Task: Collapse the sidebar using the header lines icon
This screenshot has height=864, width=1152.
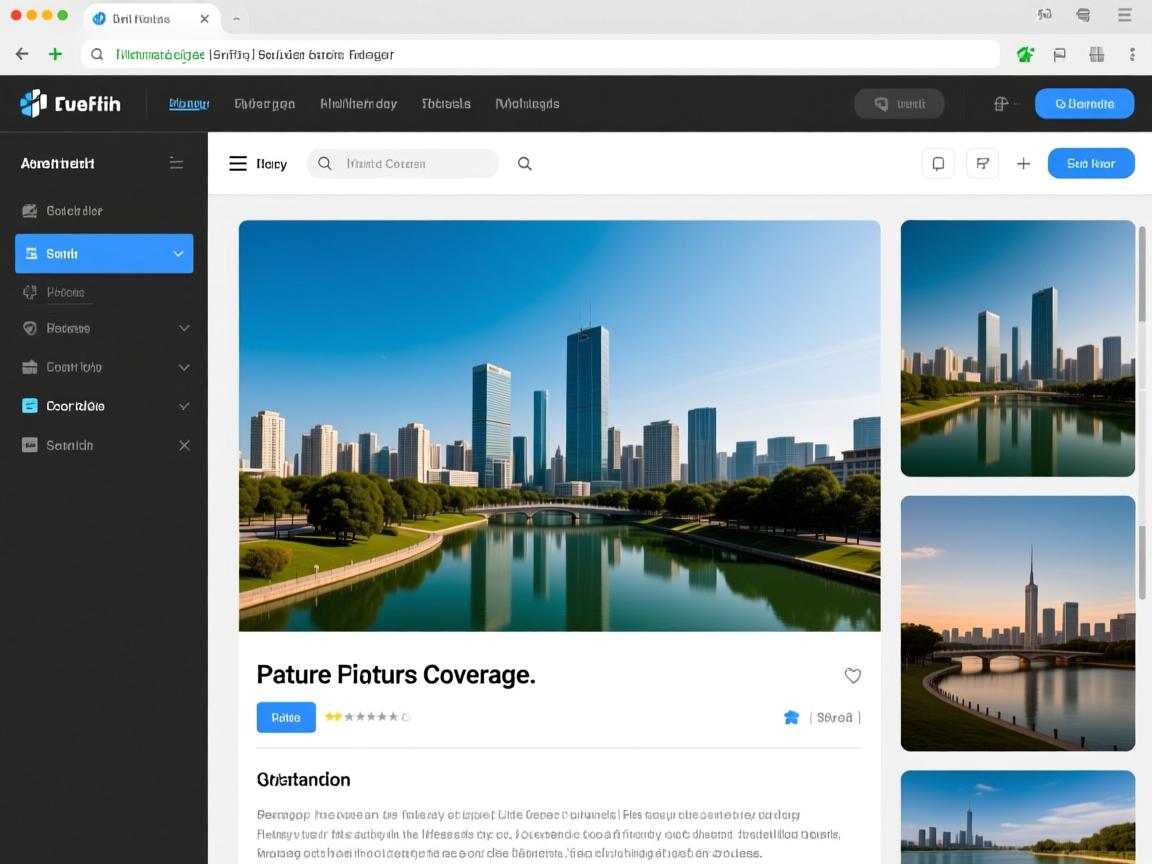Action: coord(176,163)
